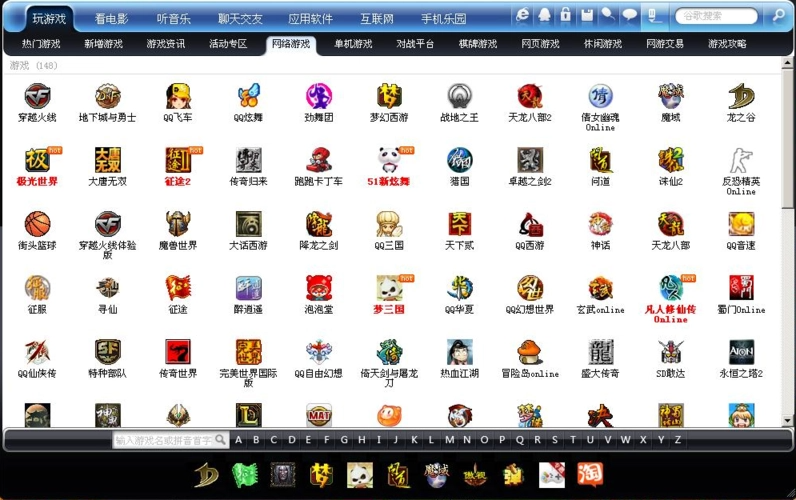Click the 泡泡堂 game icon
This screenshot has width=796, height=500.
[319, 288]
